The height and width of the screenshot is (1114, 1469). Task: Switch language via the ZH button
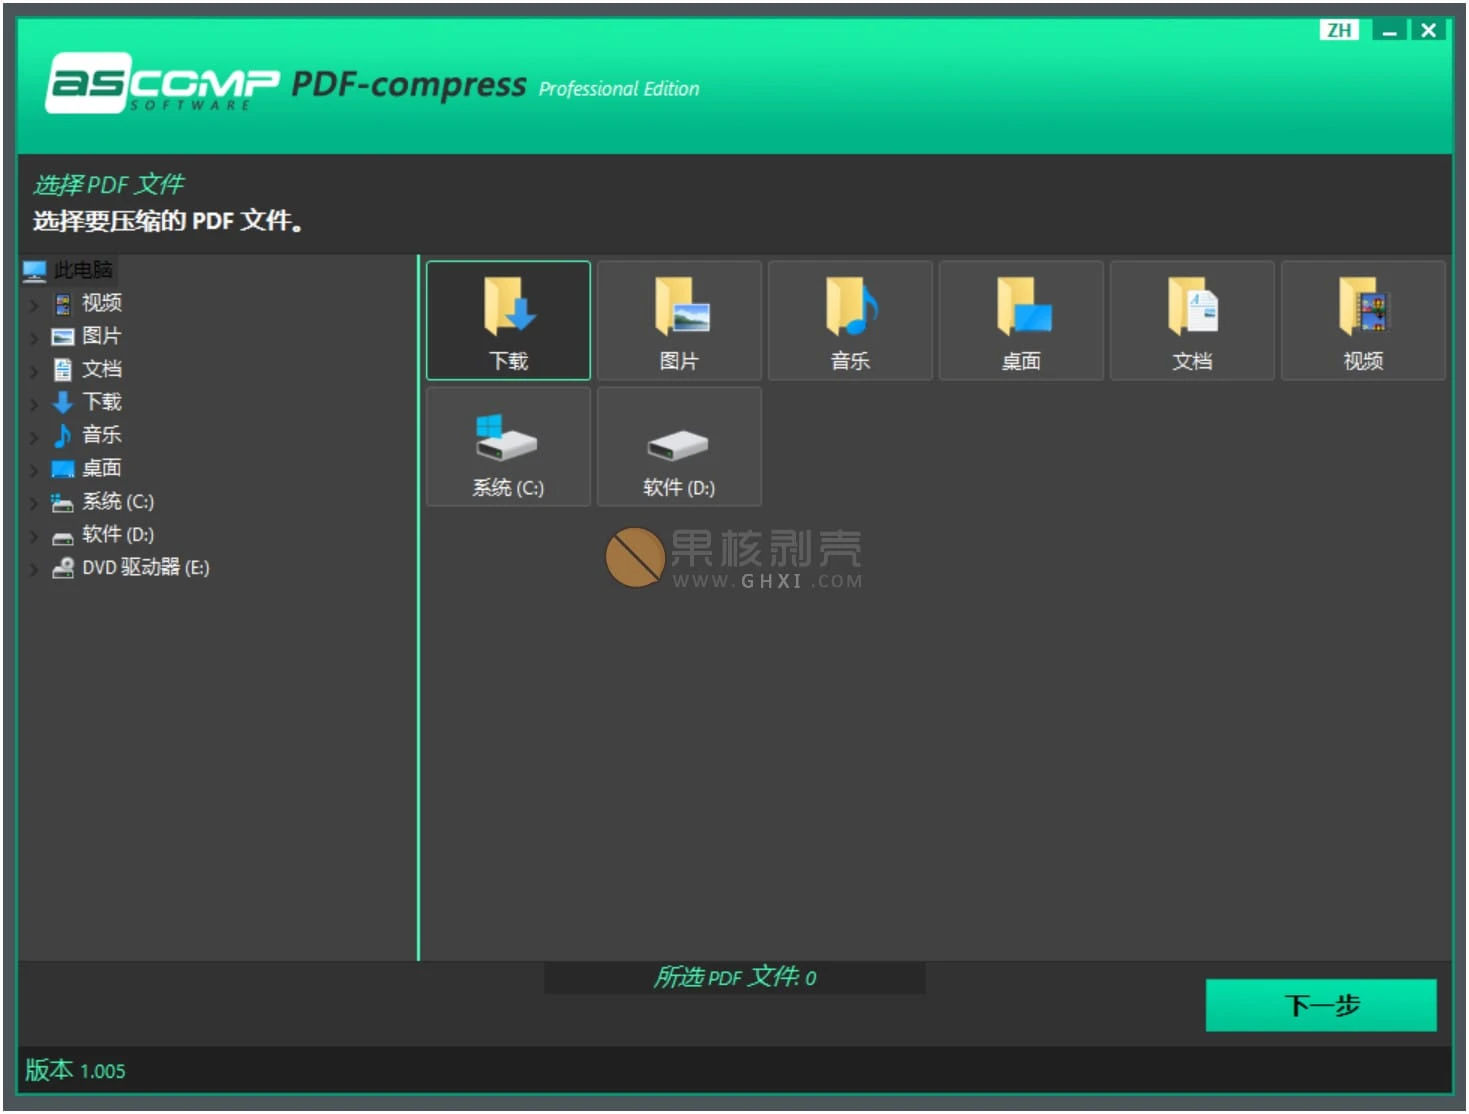click(x=1338, y=29)
